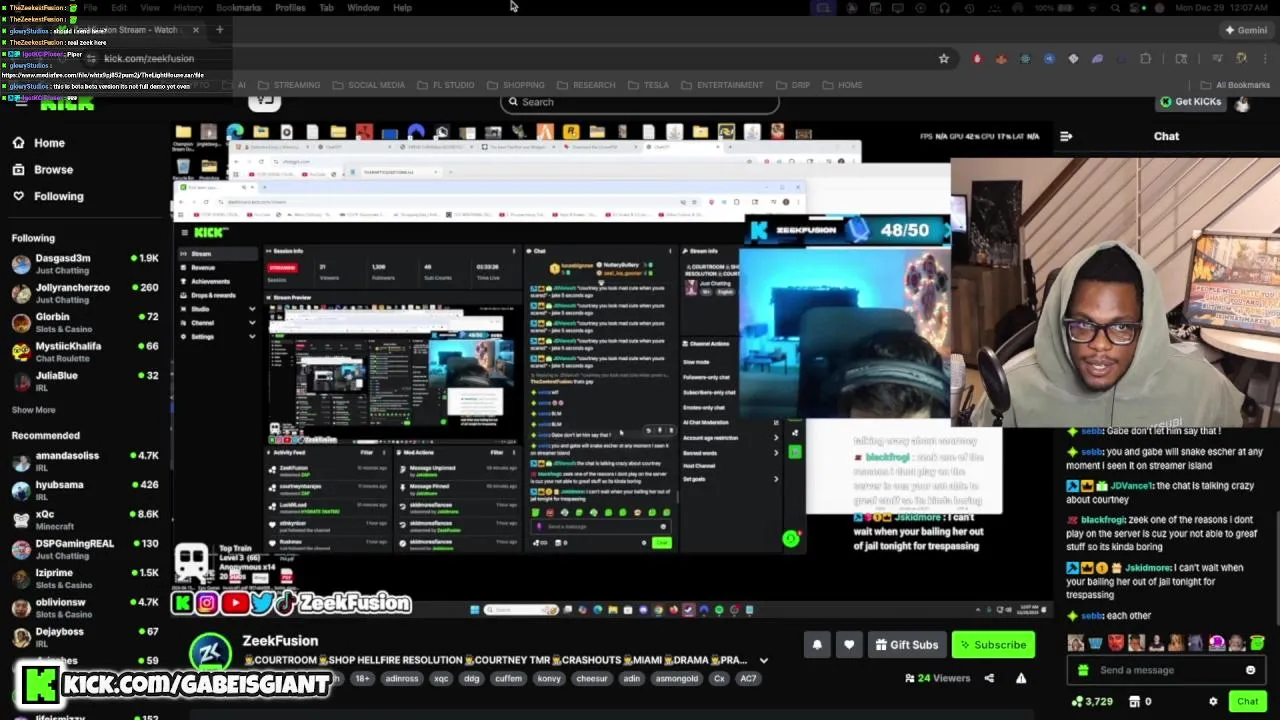Open JuliaBlue channel in sidebar

point(84,381)
